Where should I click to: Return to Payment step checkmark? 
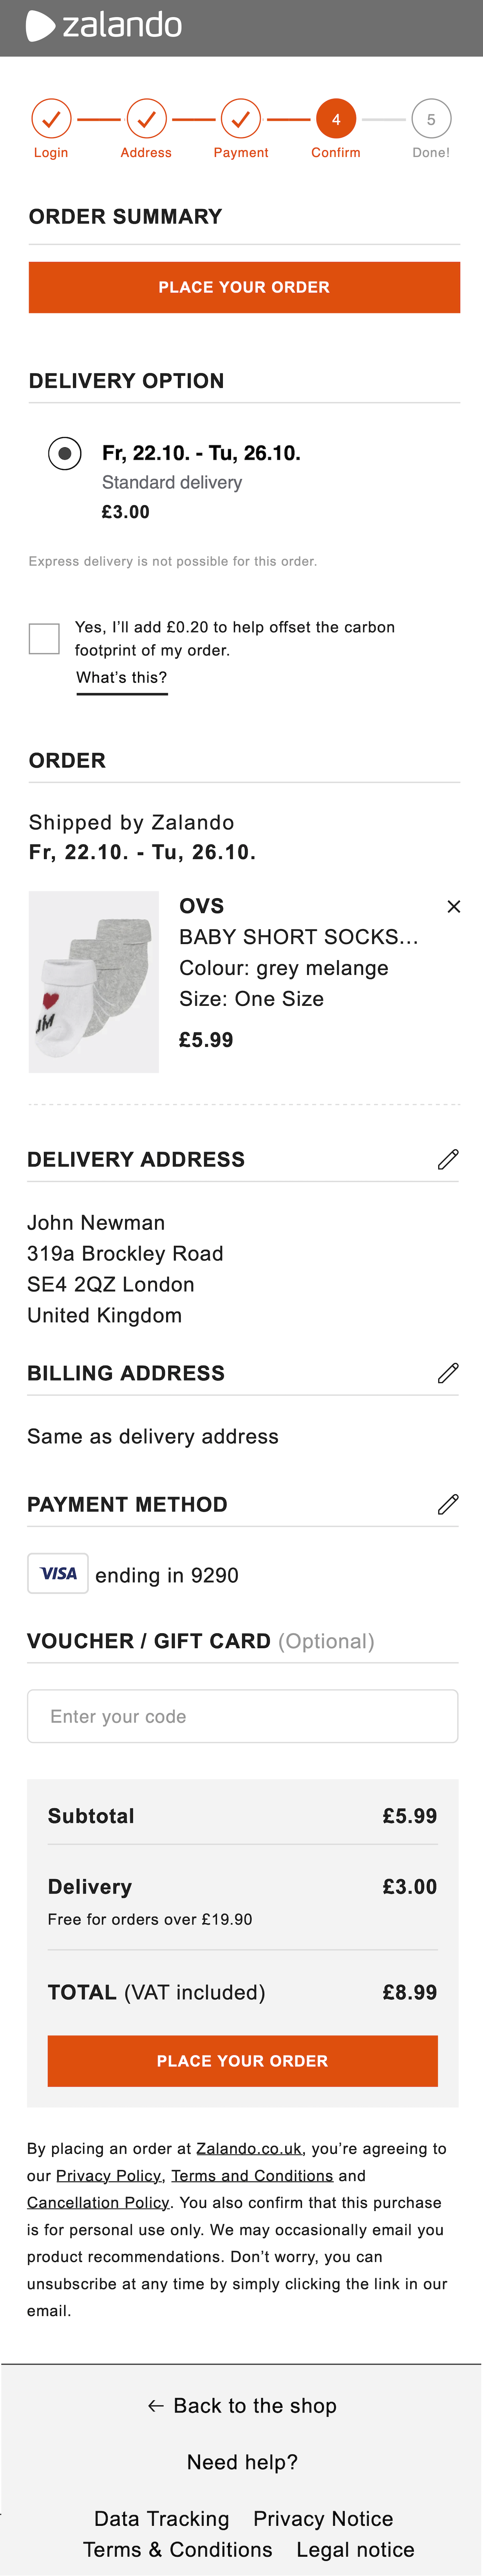click(x=241, y=119)
